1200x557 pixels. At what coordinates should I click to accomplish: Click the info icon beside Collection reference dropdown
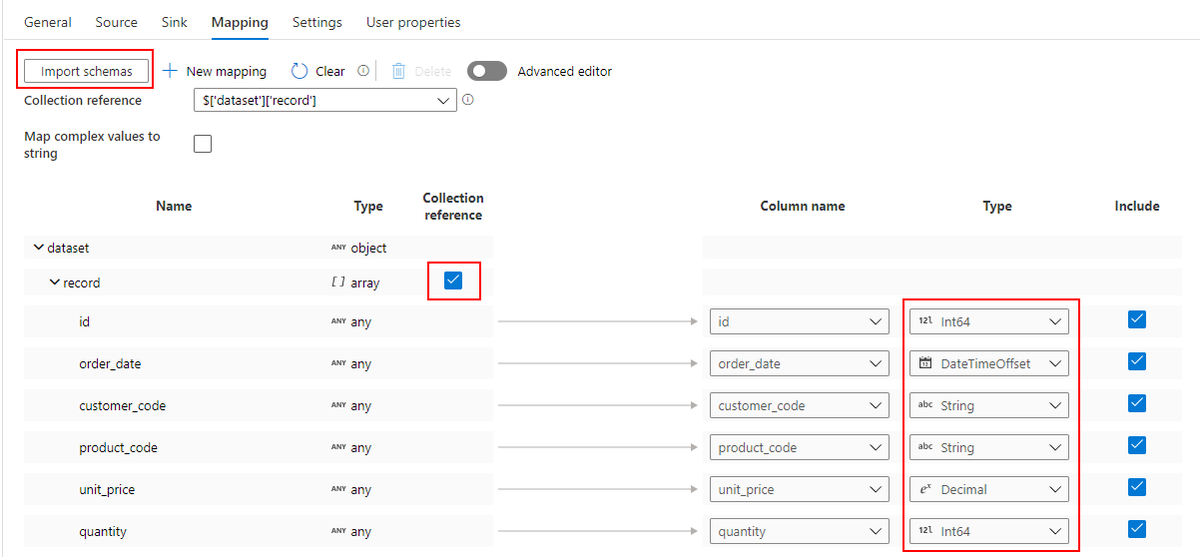pyautogui.click(x=468, y=100)
